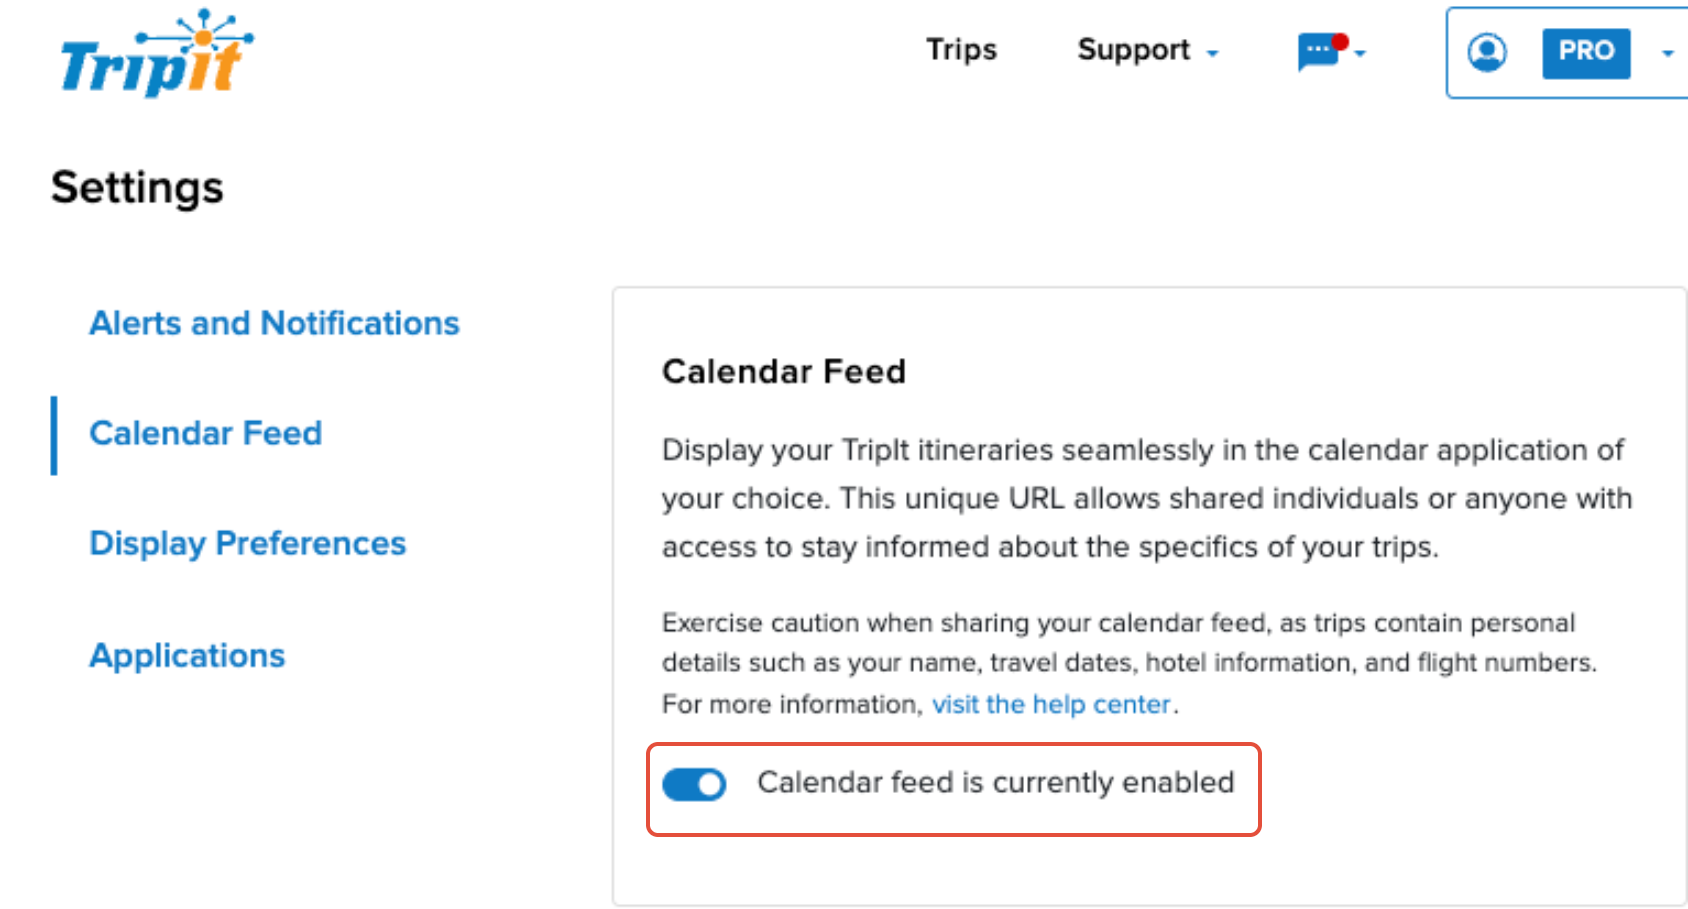This screenshot has width=1688, height=909.
Task: Expand the account menu caret beside PRO
Action: [1667, 54]
